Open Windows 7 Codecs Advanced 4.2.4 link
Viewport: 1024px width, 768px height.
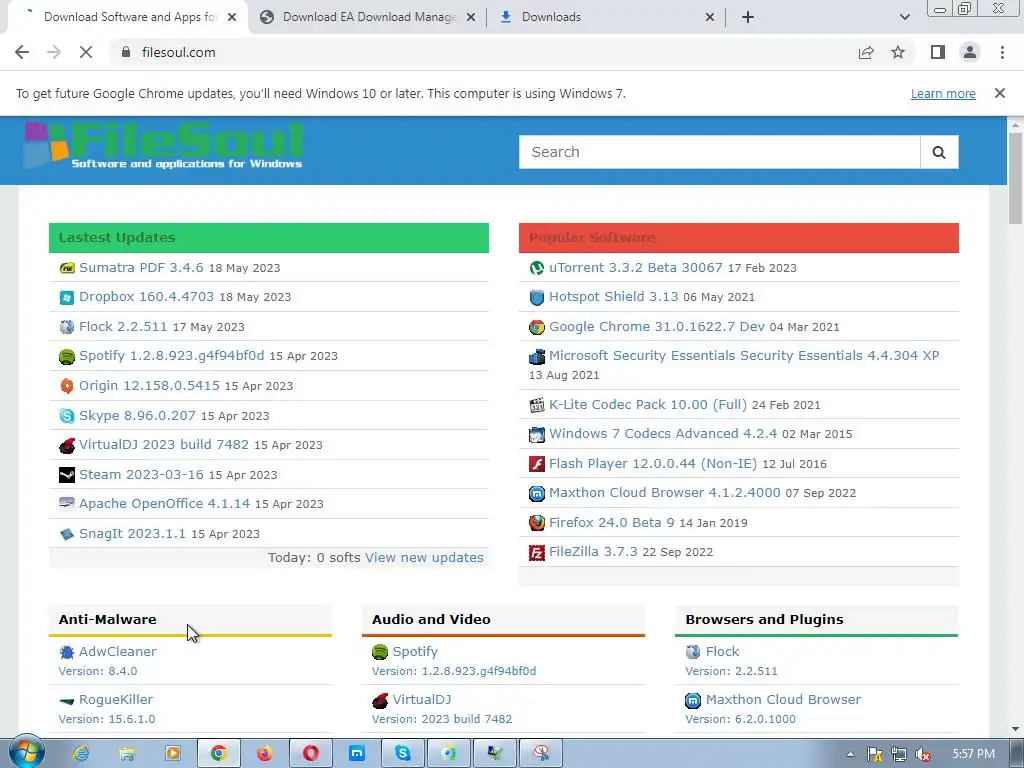pyautogui.click(x=663, y=434)
